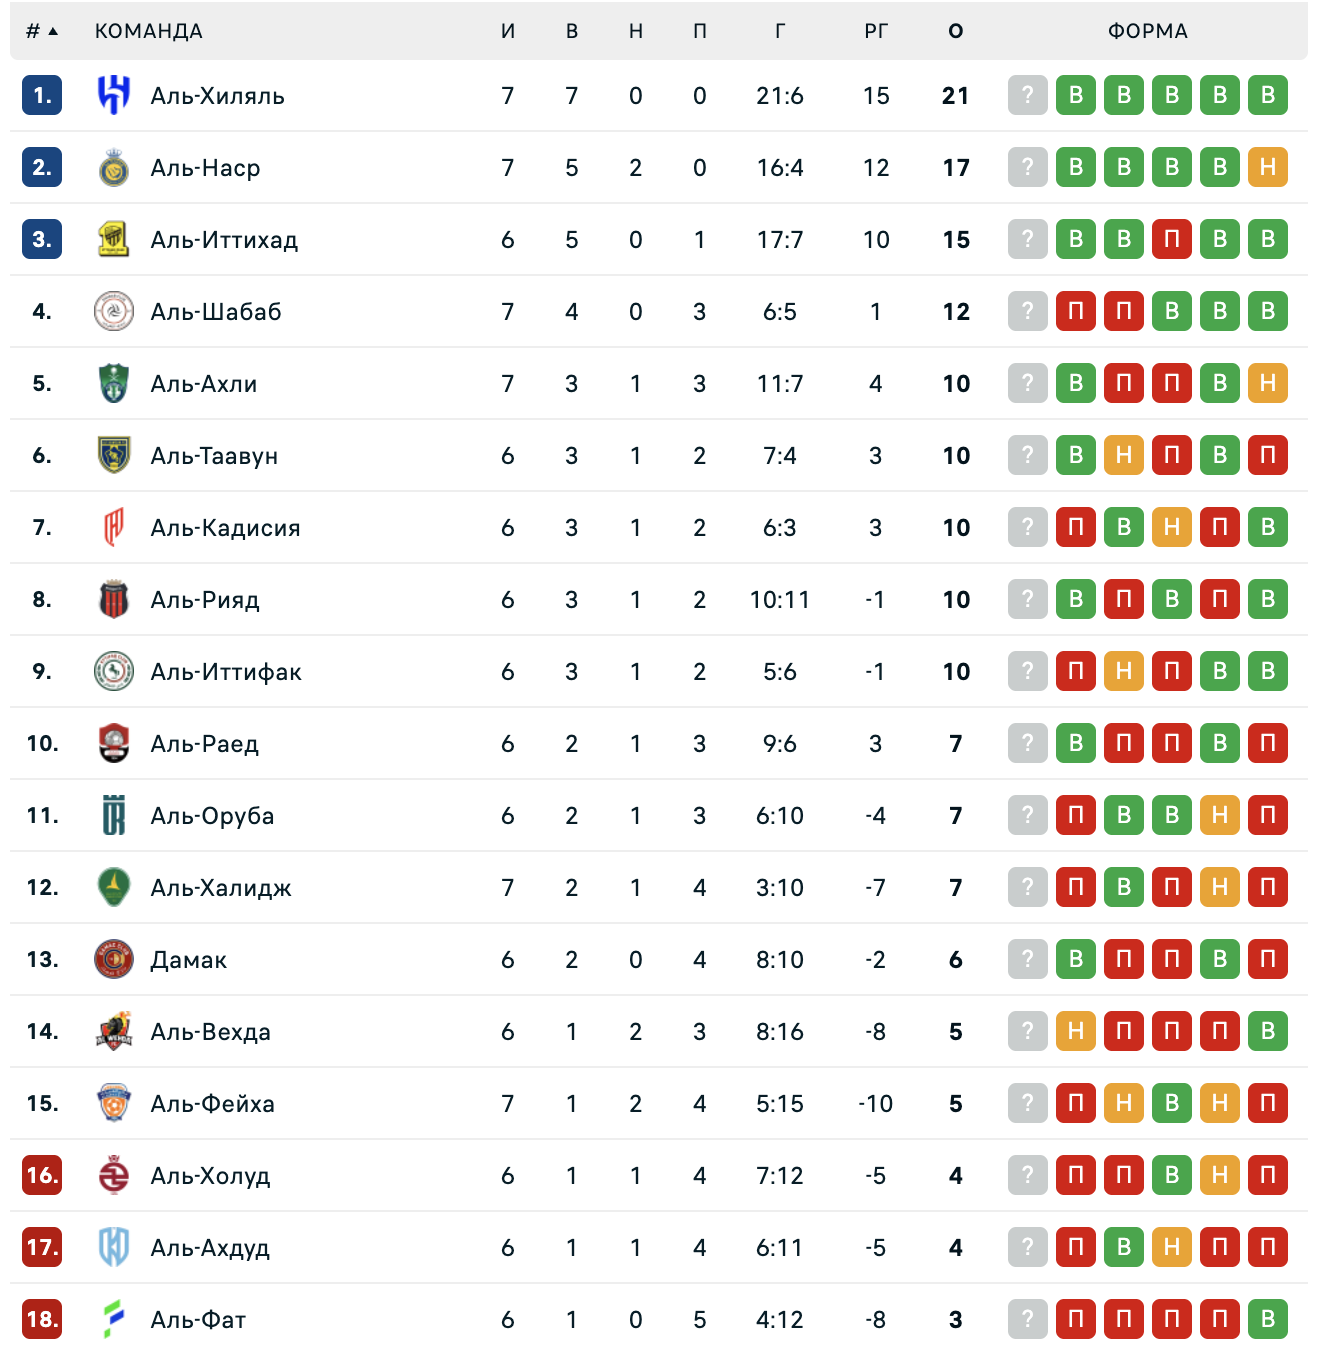Click the Аль-Вехда club crest
Screen dimensions: 1320x1352
click(x=114, y=1031)
